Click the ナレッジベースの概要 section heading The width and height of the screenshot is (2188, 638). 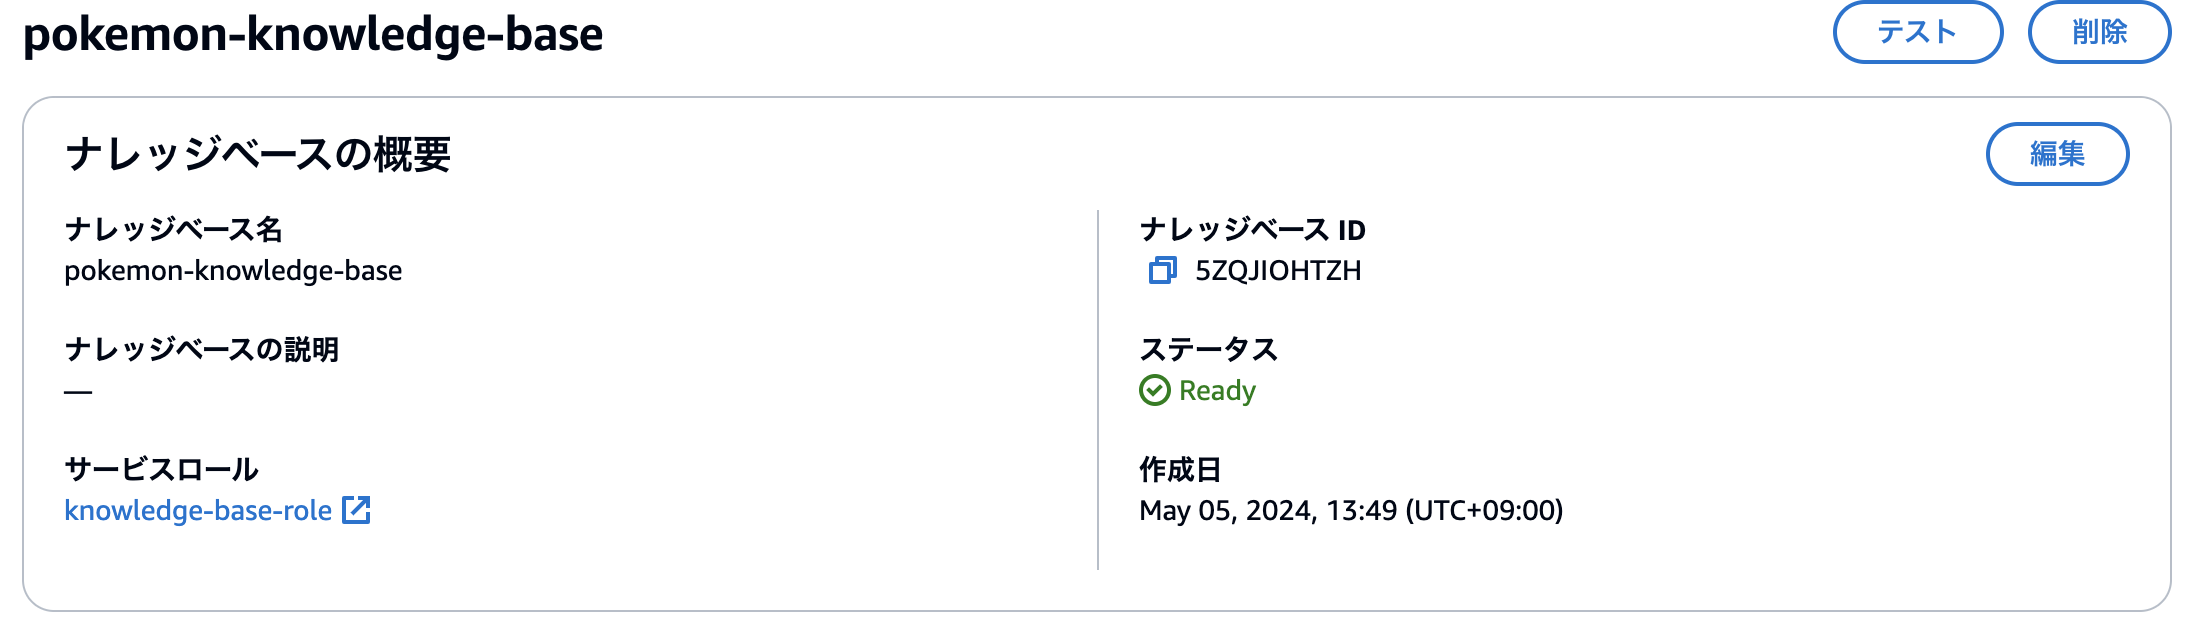click(x=258, y=154)
